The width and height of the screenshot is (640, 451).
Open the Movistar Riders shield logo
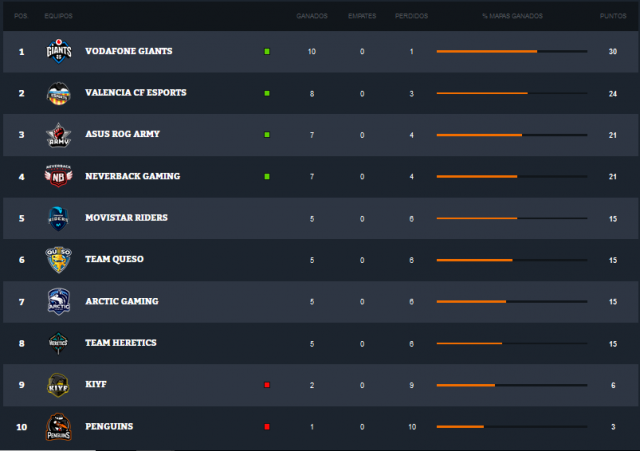pos(58,218)
